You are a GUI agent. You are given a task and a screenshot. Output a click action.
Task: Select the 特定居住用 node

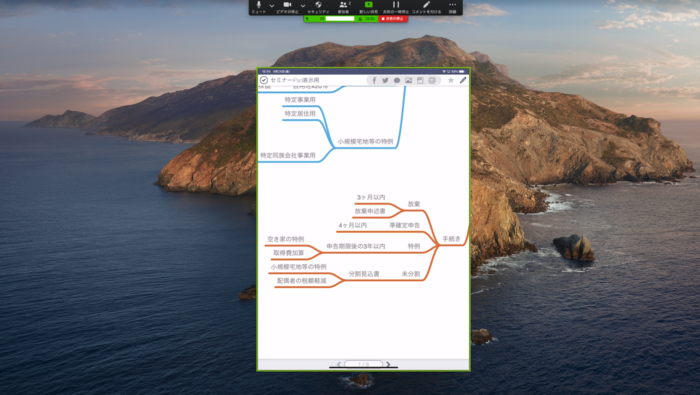coord(300,114)
